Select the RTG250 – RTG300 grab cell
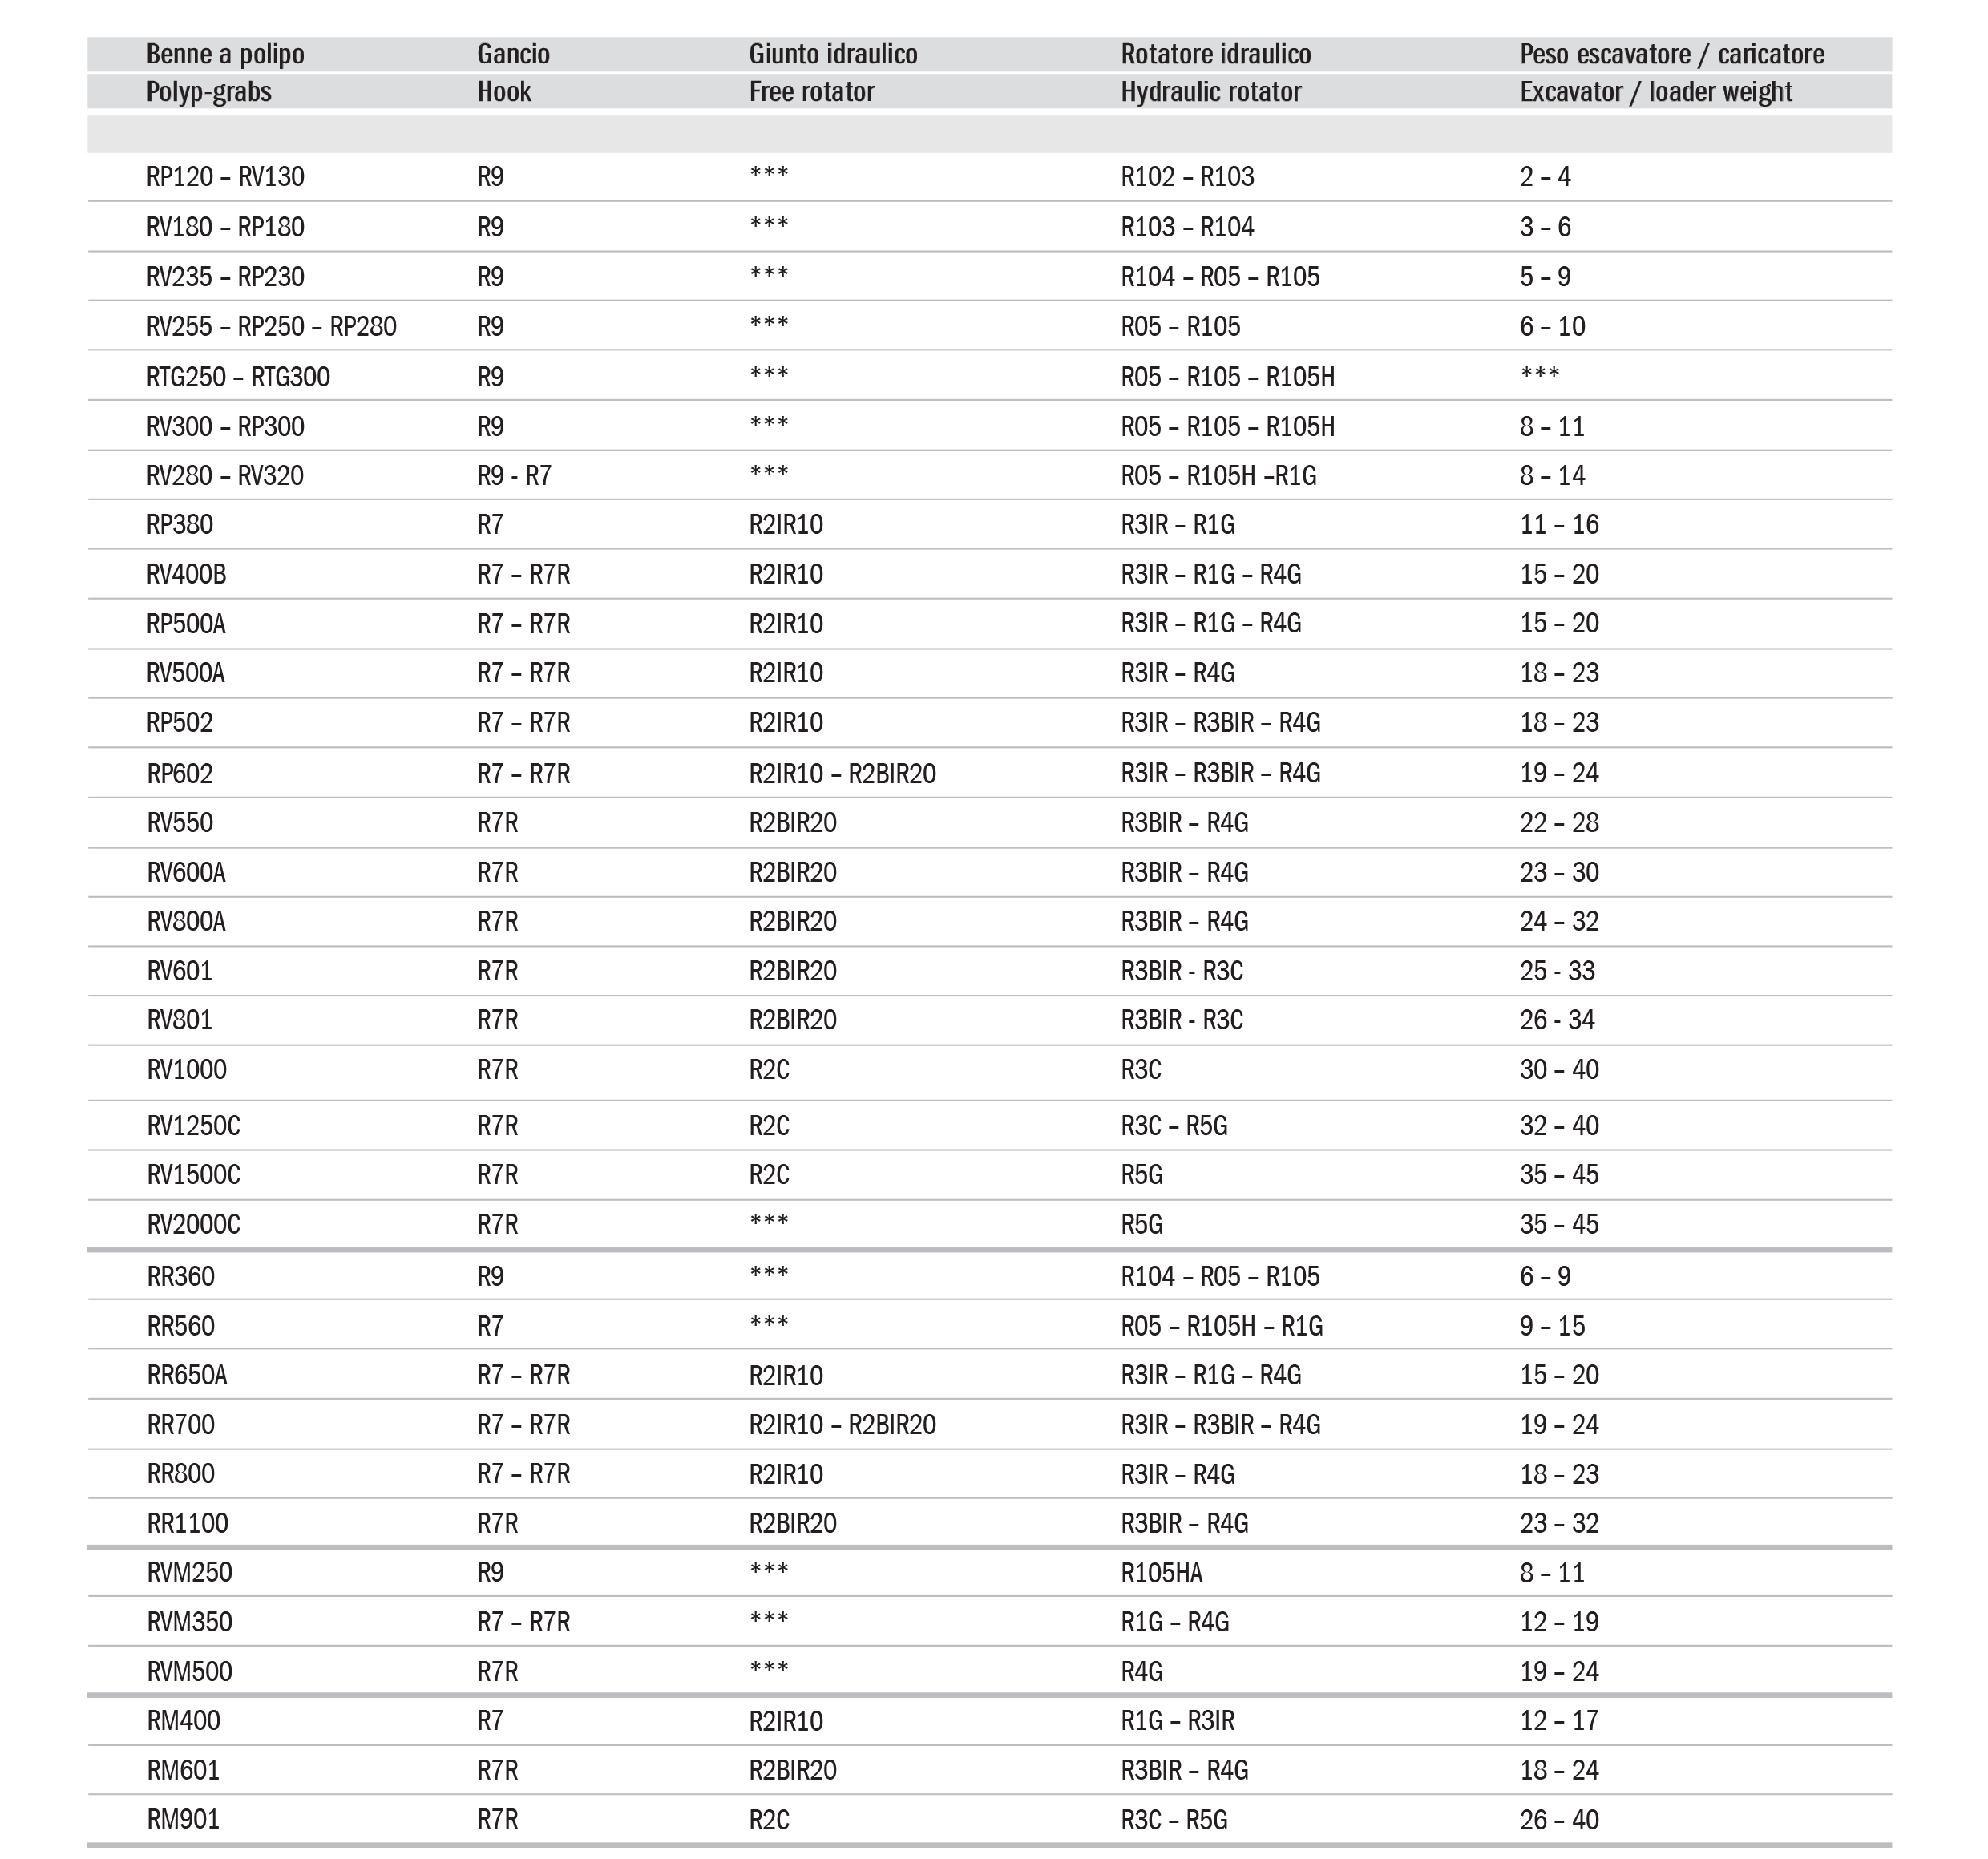Image resolution: width=1988 pixels, height=1859 pixels. (x=237, y=377)
